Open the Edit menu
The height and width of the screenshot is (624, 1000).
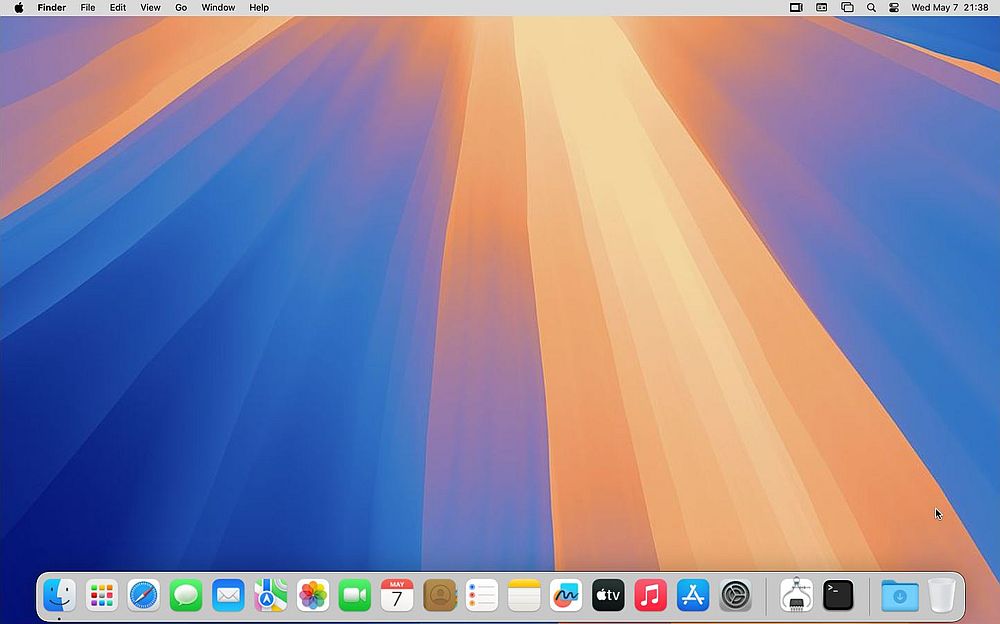click(x=118, y=8)
